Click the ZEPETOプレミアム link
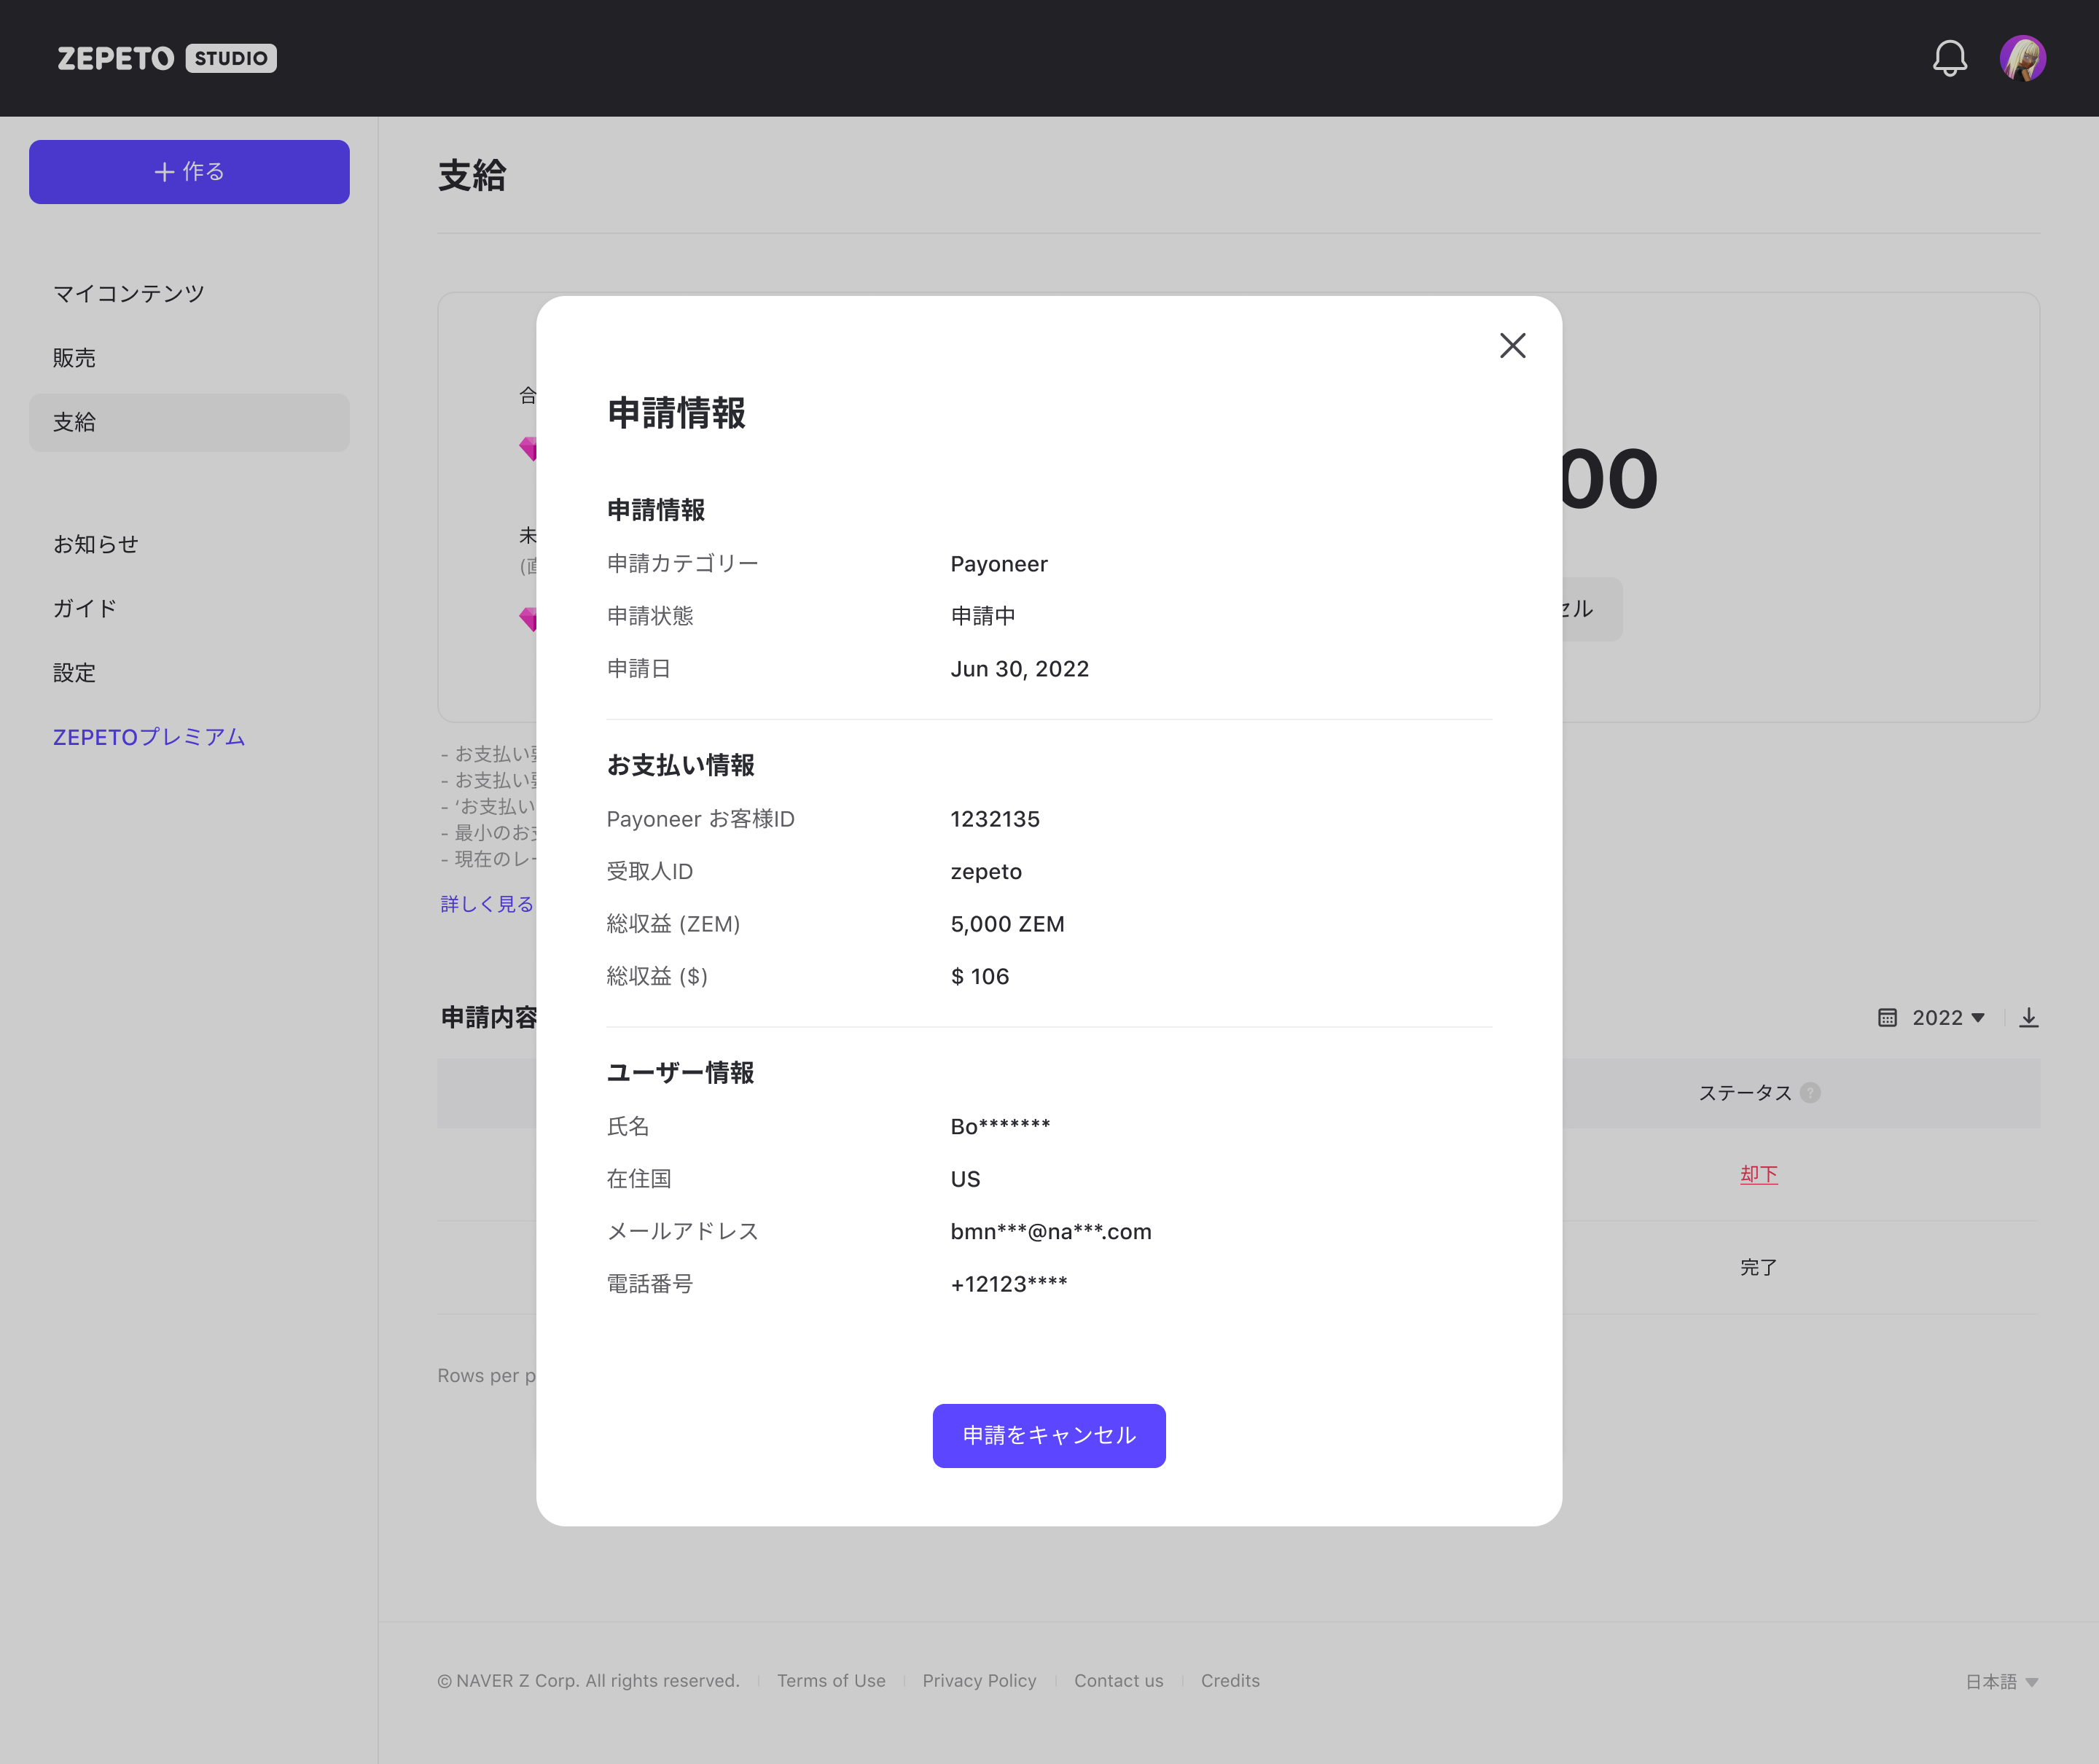This screenshot has width=2099, height=1764. [x=149, y=737]
